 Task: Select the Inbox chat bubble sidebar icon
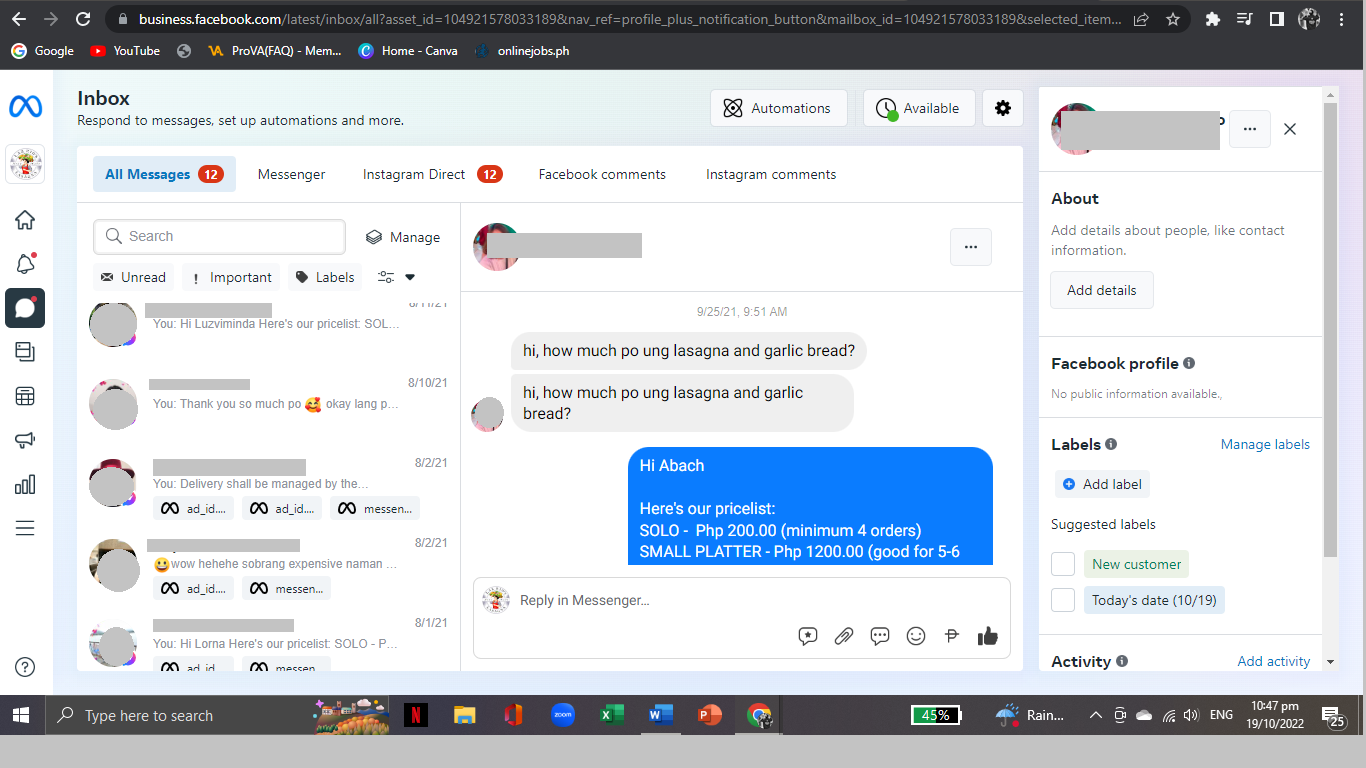(x=25, y=308)
